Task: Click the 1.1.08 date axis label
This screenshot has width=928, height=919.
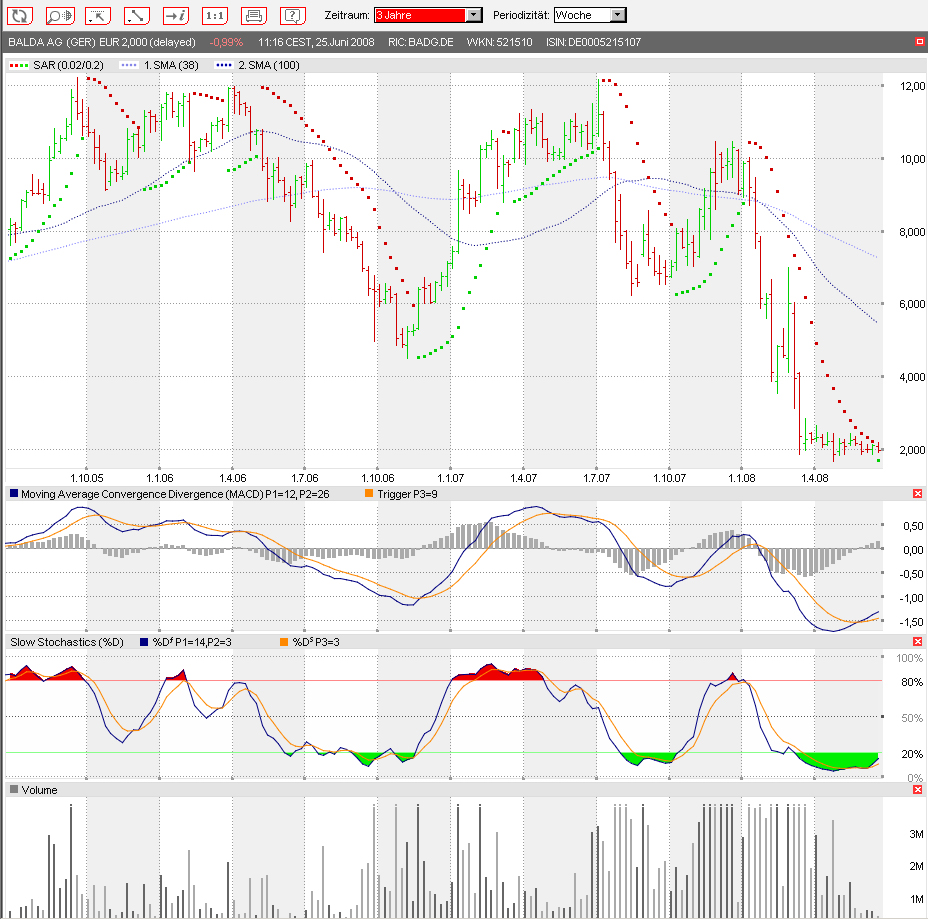Action: 742,478
